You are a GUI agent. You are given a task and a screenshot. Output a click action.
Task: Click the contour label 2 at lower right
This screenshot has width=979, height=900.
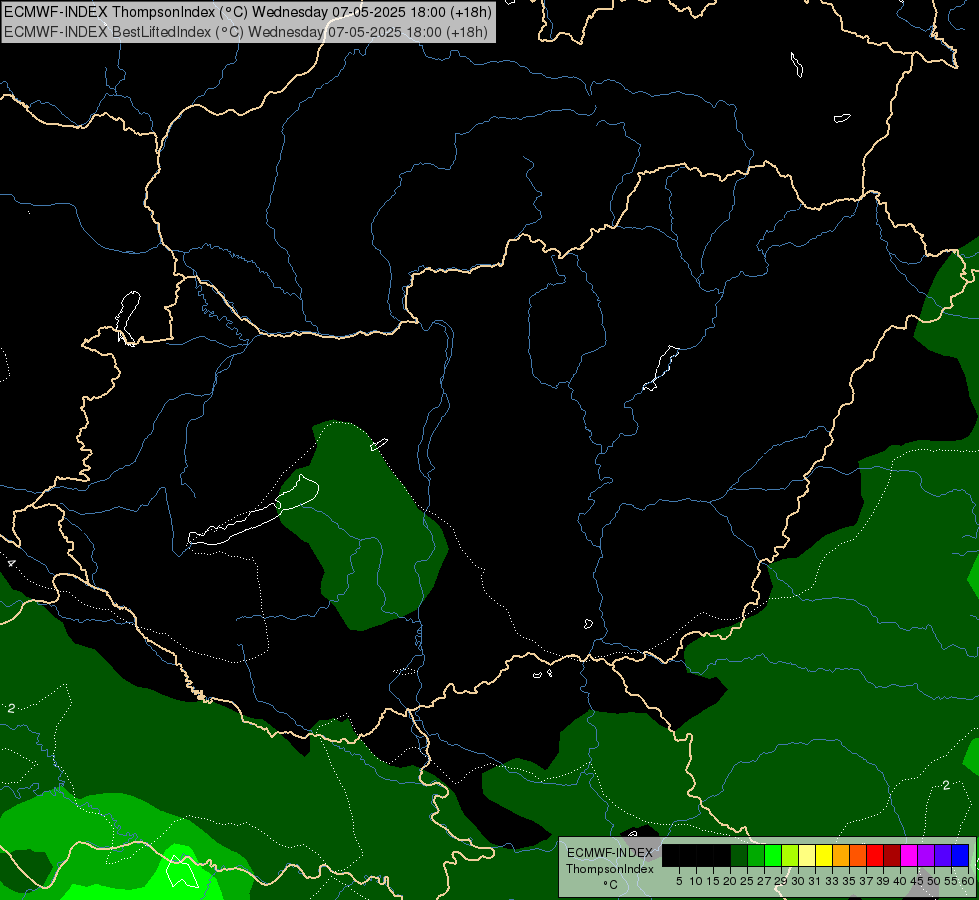pos(946,785)
